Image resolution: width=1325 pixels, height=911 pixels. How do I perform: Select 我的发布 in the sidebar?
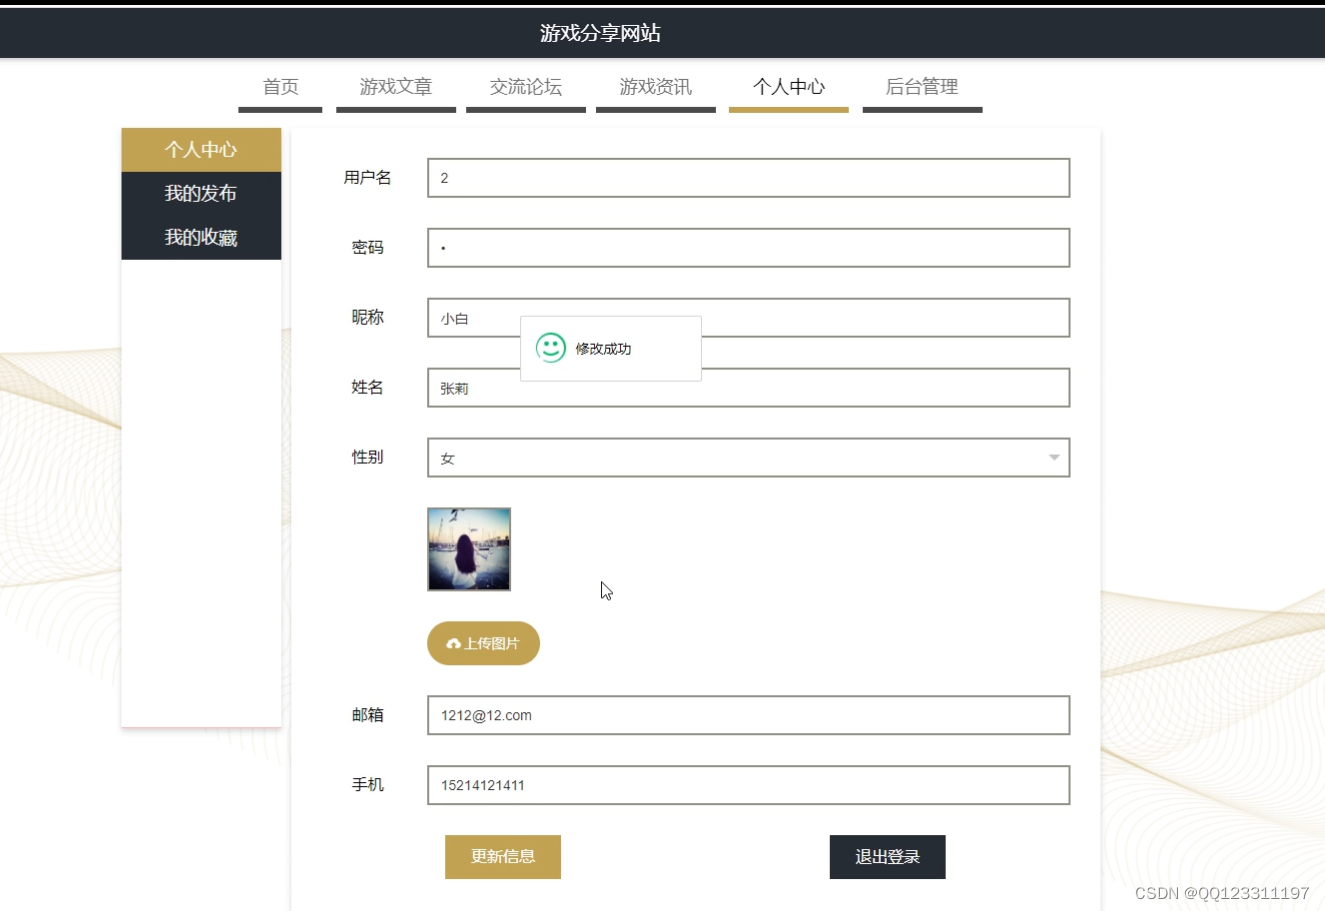[x=201, y=193]
